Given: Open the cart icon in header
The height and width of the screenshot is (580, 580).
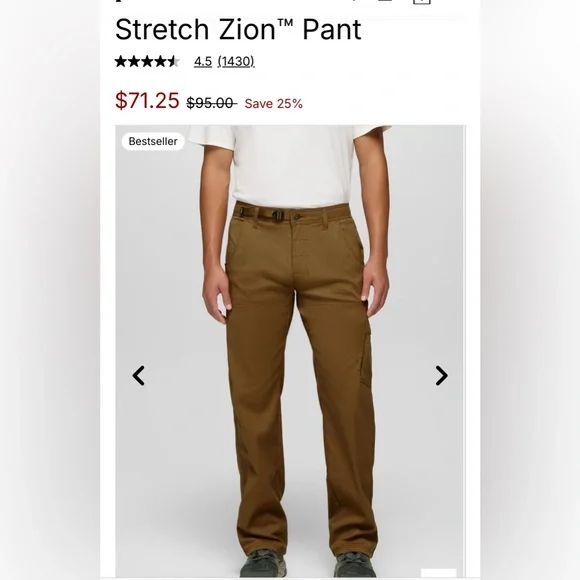Looking at the screenshot, I should tap(422, 2).
